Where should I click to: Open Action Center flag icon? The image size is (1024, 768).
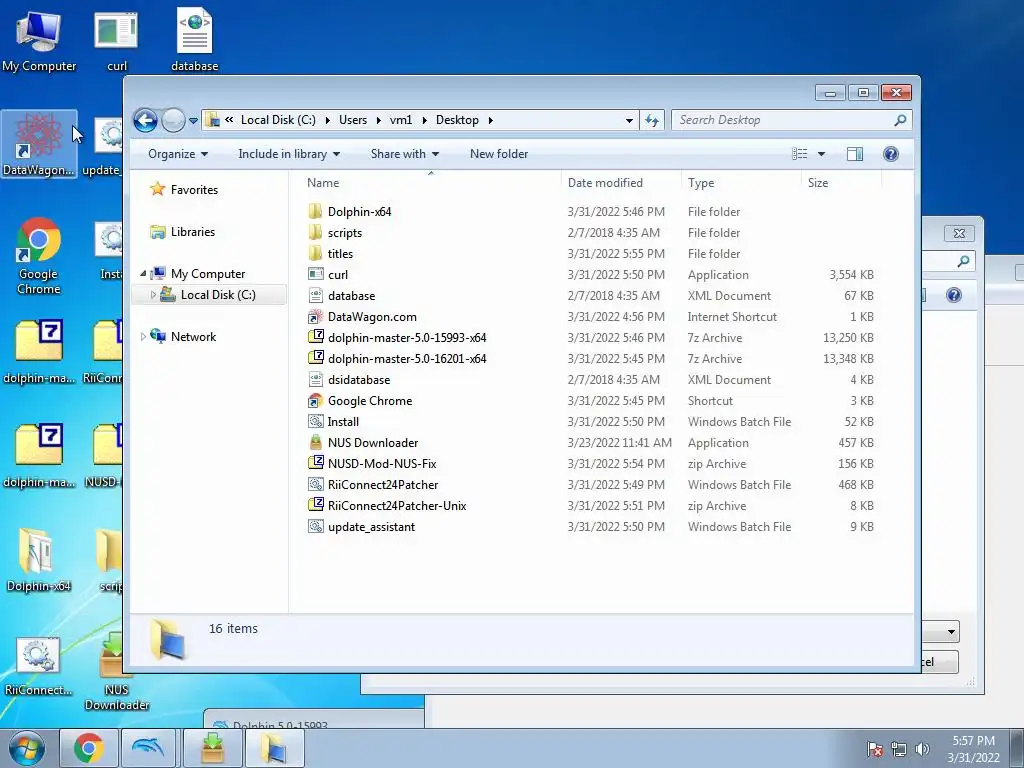click(875, 749)
